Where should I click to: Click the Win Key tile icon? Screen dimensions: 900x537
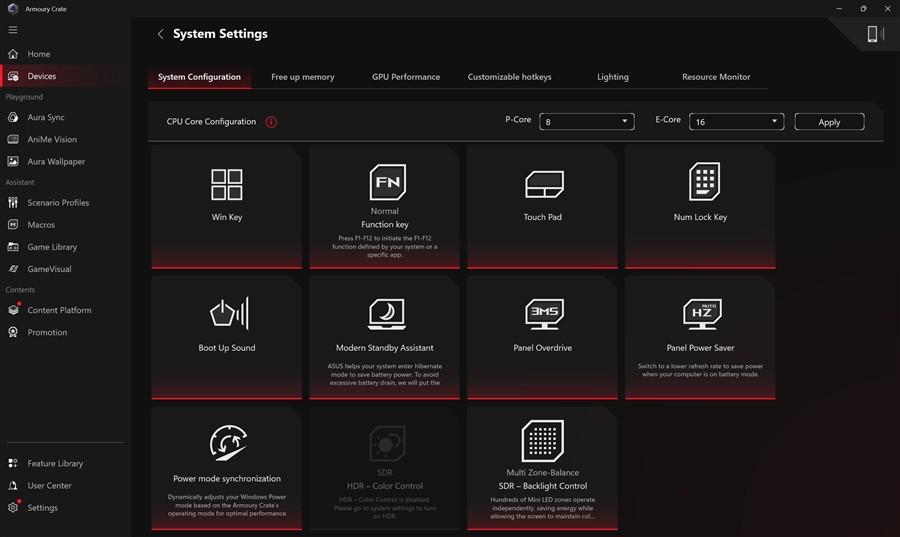coord(227,185)
